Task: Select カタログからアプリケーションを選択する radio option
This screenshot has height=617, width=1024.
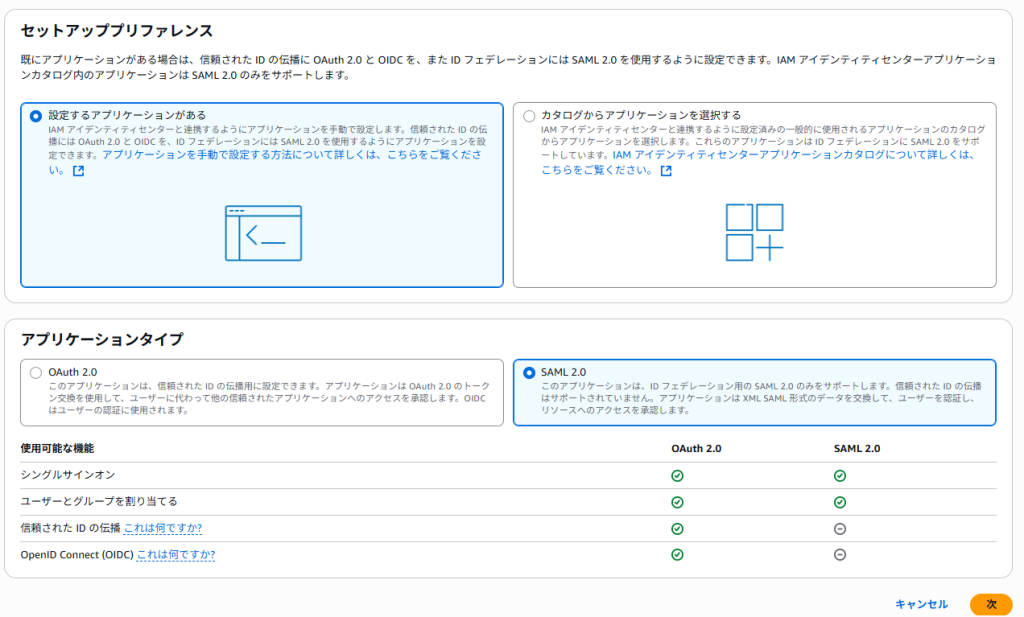Action: click(x=529, y=116)
